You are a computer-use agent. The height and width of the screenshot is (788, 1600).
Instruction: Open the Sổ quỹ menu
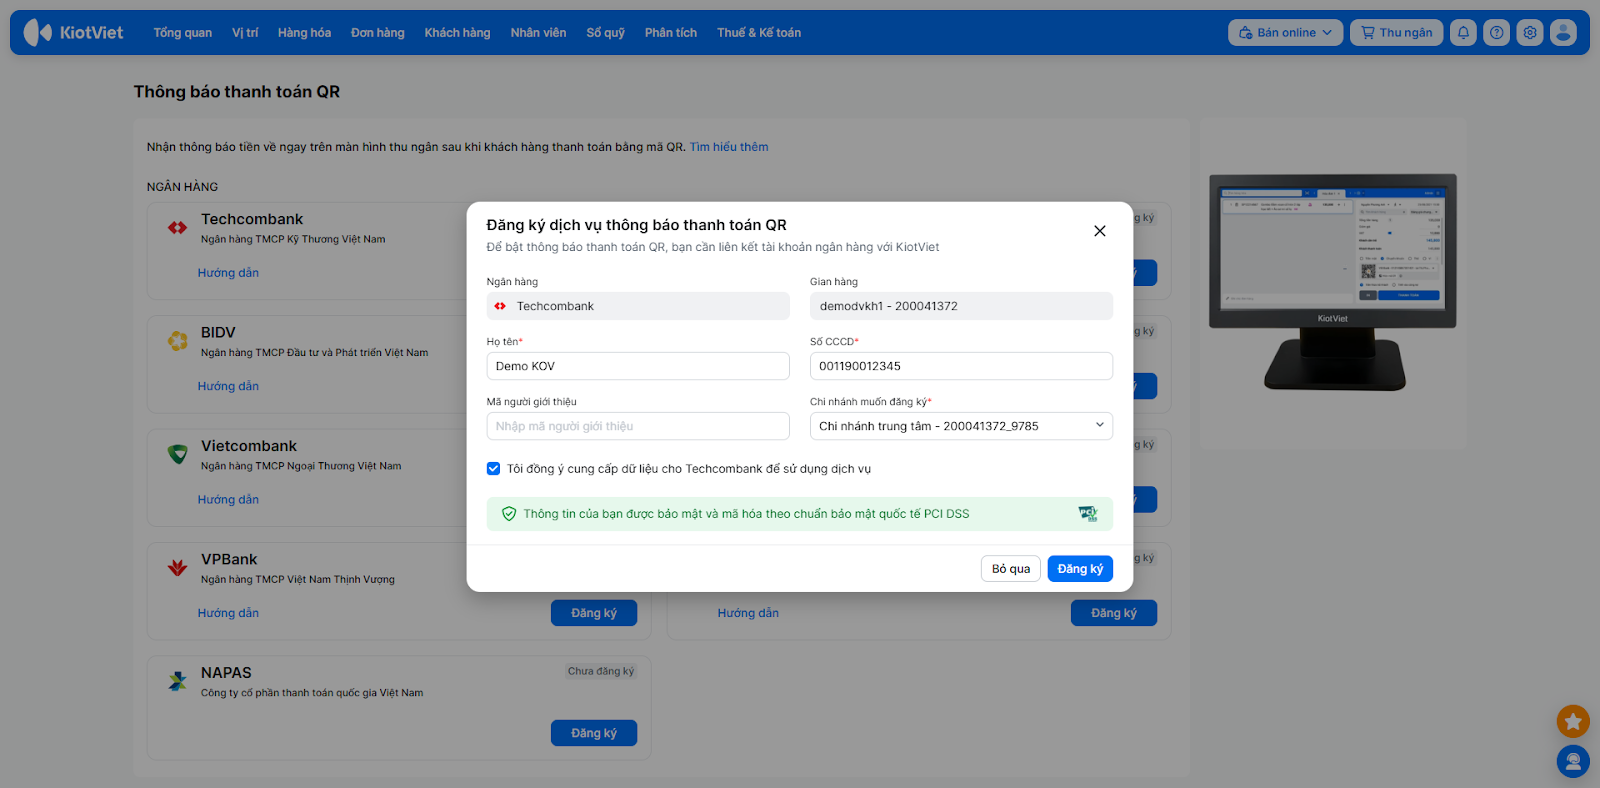pyautogui.click(x=605, y=33)
